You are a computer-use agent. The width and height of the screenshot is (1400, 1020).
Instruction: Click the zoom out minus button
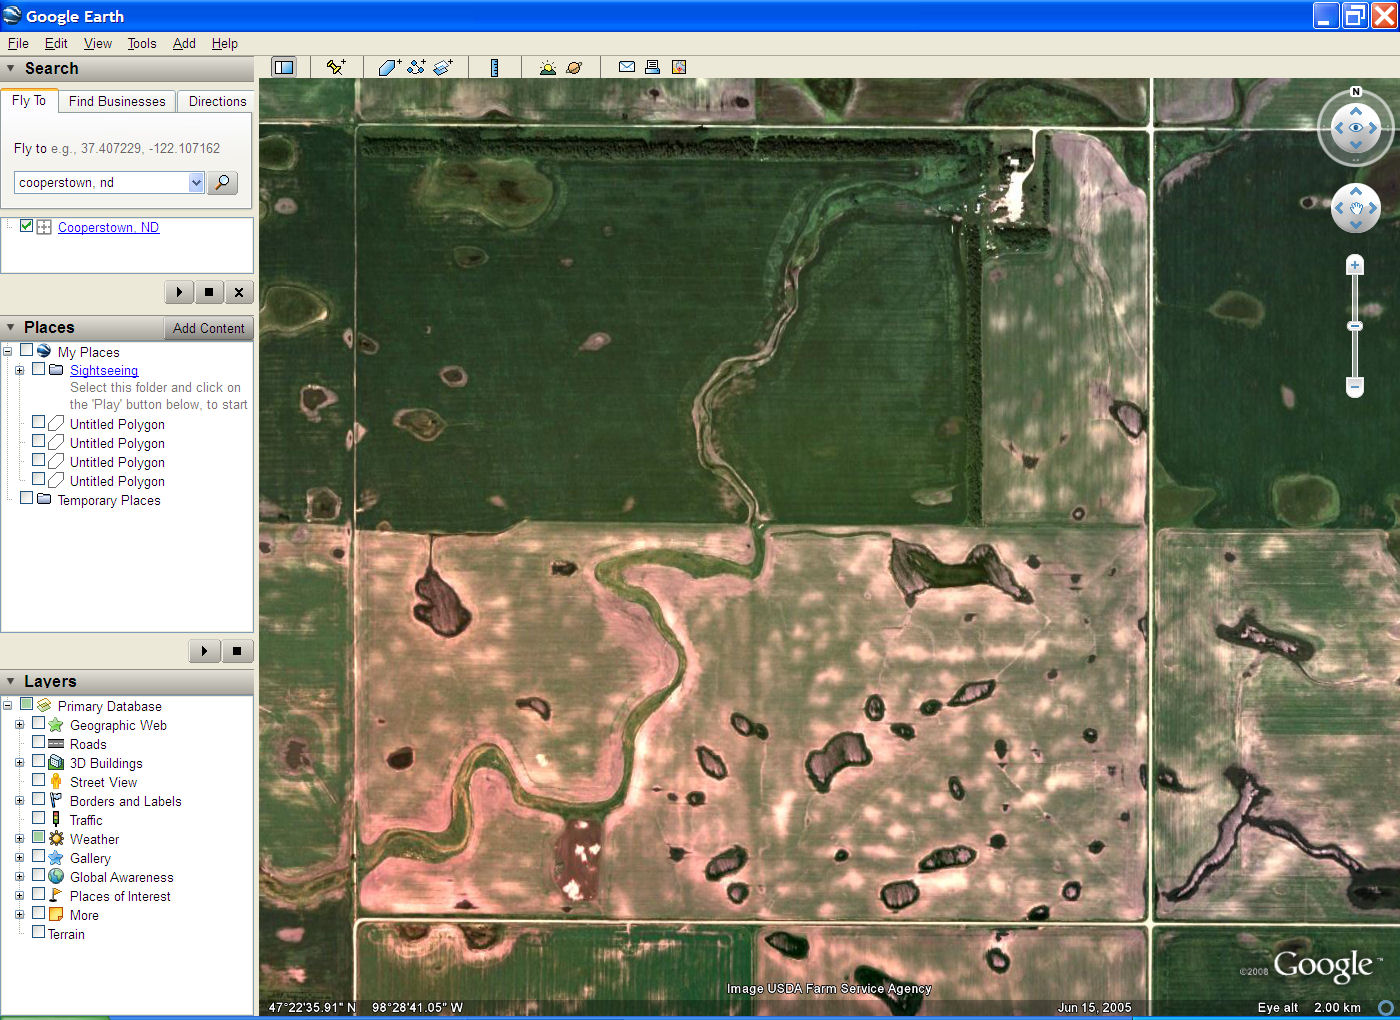1355,385
